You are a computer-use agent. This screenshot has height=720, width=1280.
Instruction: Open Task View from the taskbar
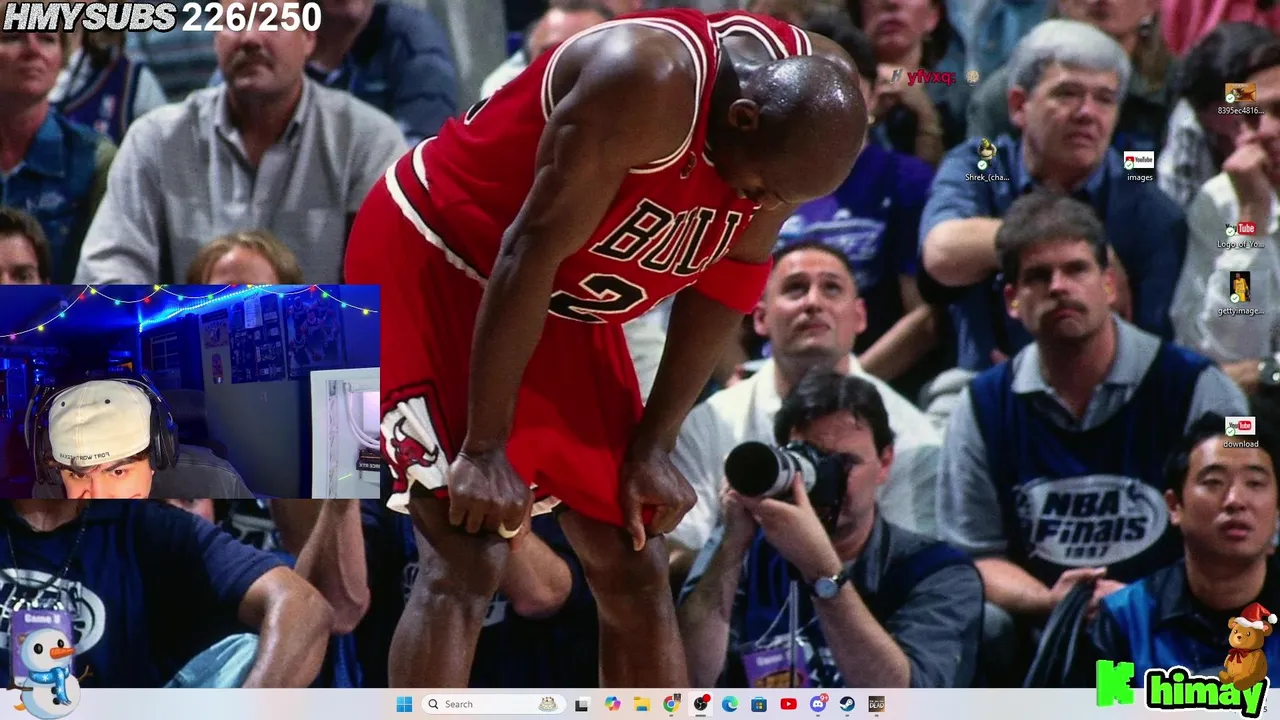click(x=582, y=704)
